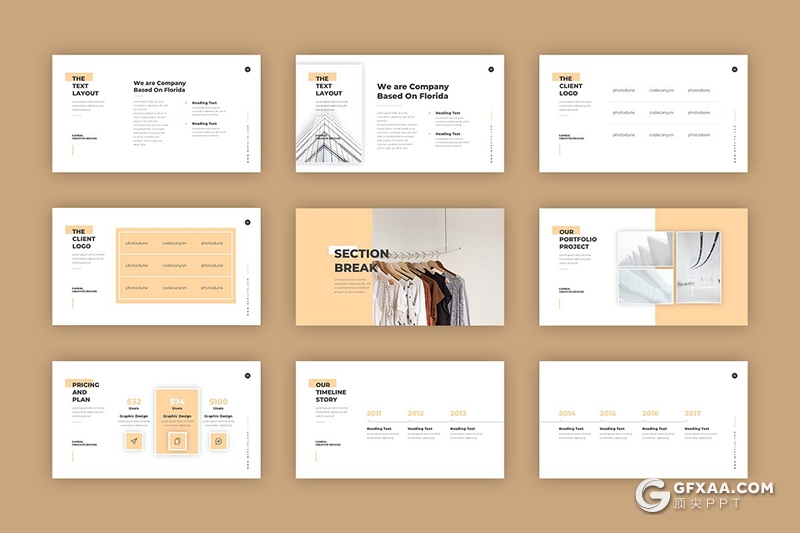
Task: Click black circle badge on Portfolio Project slide
Action: coord(734,223)
